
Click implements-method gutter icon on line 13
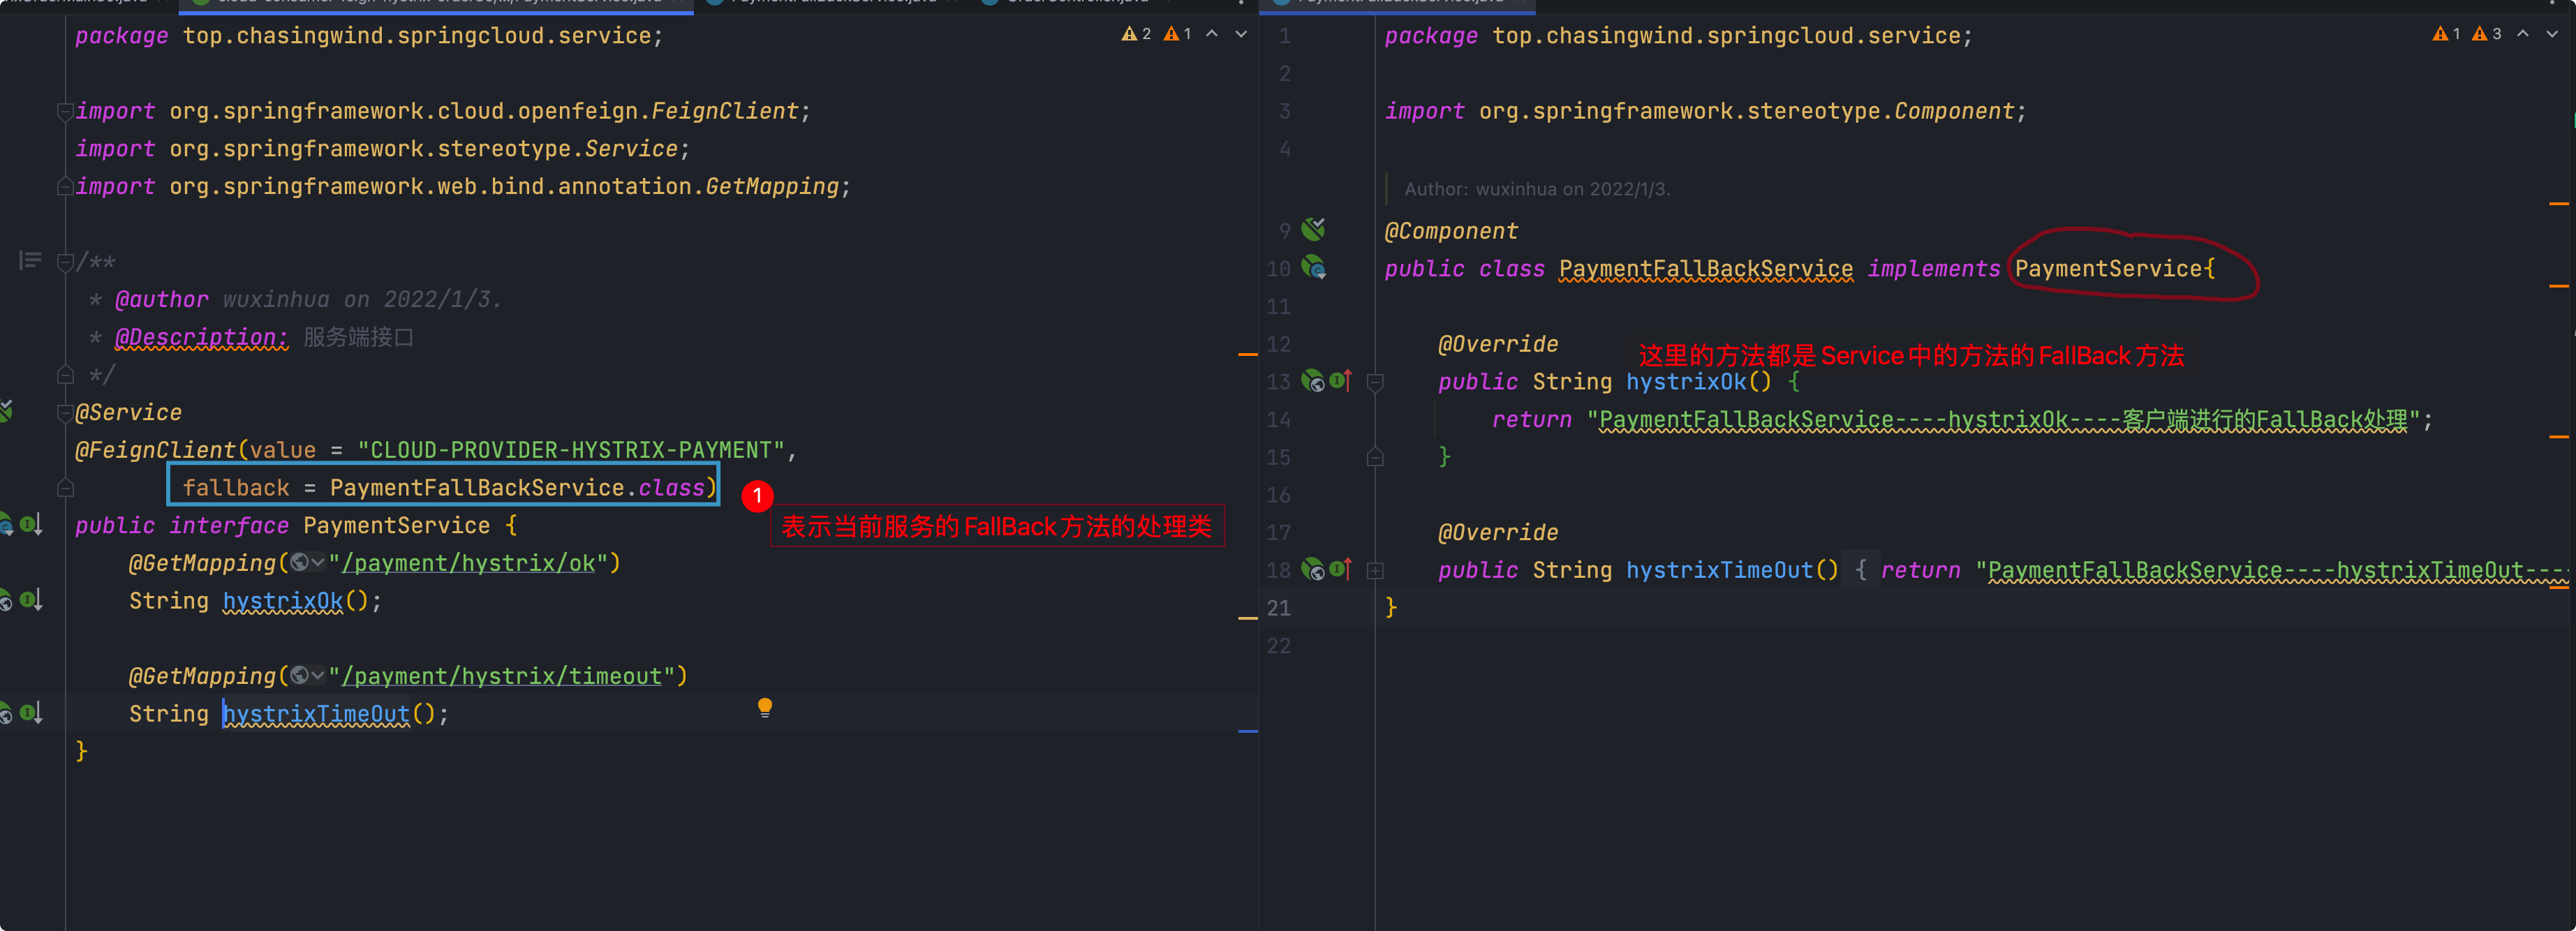(1340, 381)
